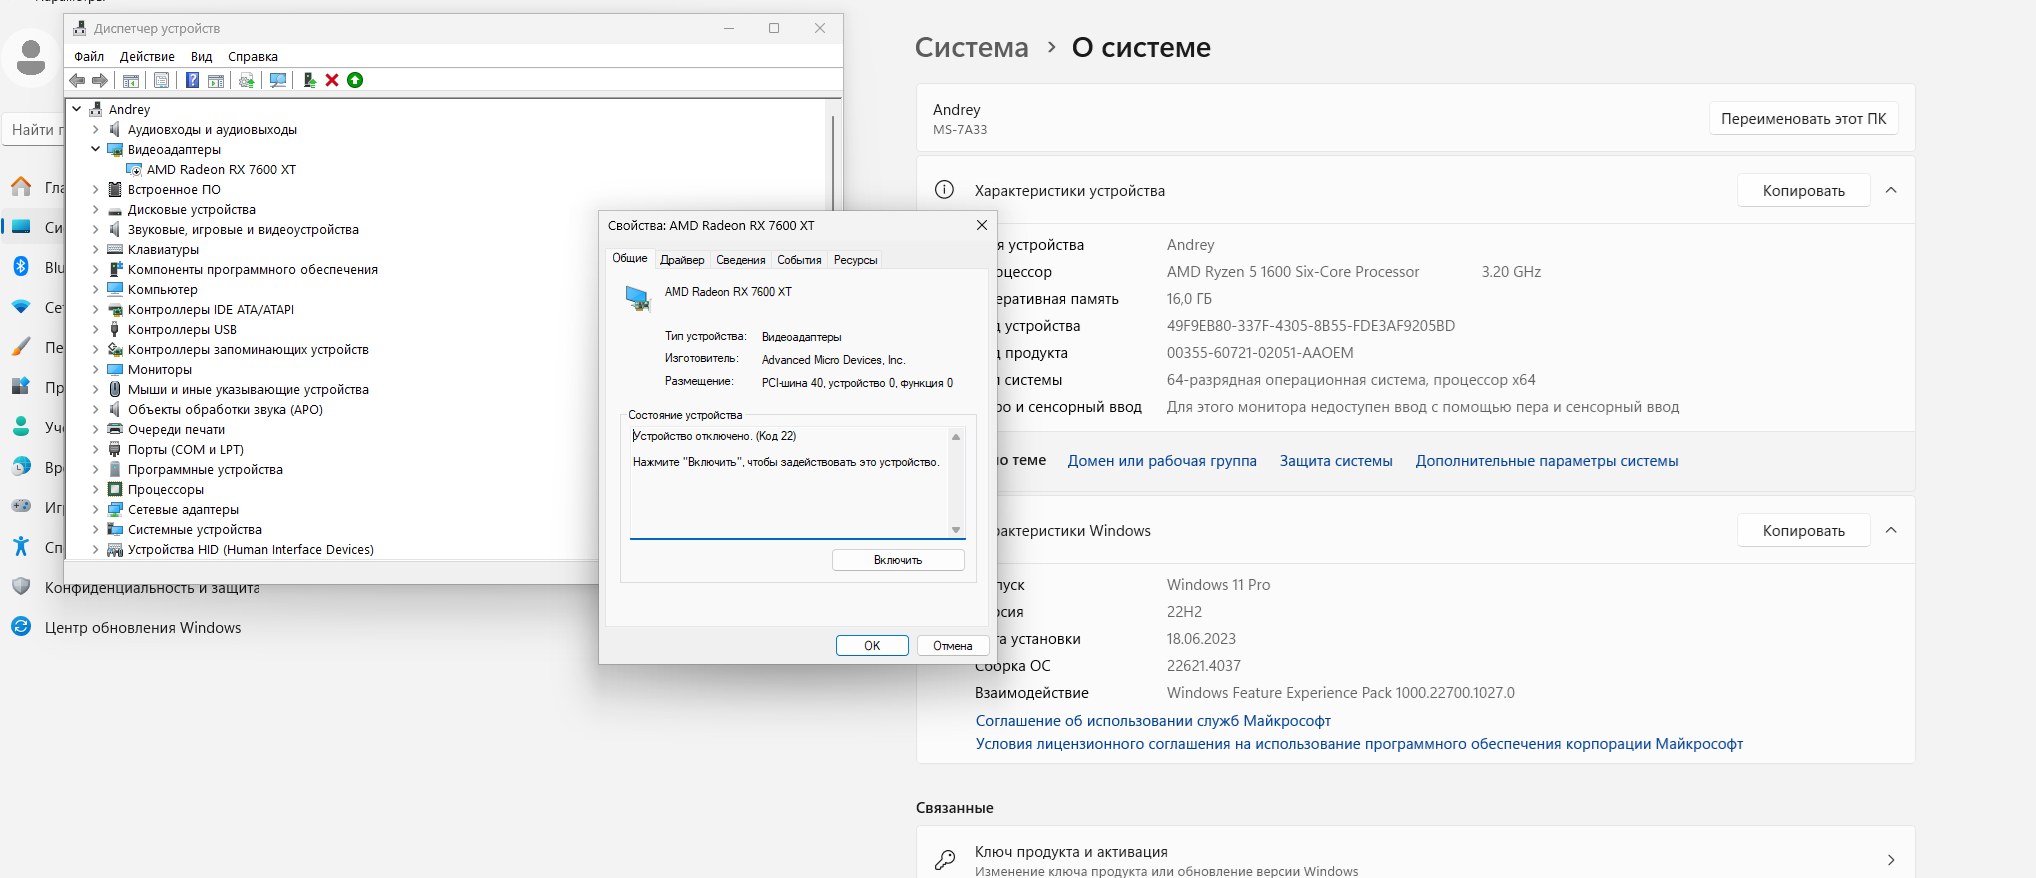Click the key icon beside product key and activation
The height and width of the screenshot is (878, 2036).
point(945,860)
